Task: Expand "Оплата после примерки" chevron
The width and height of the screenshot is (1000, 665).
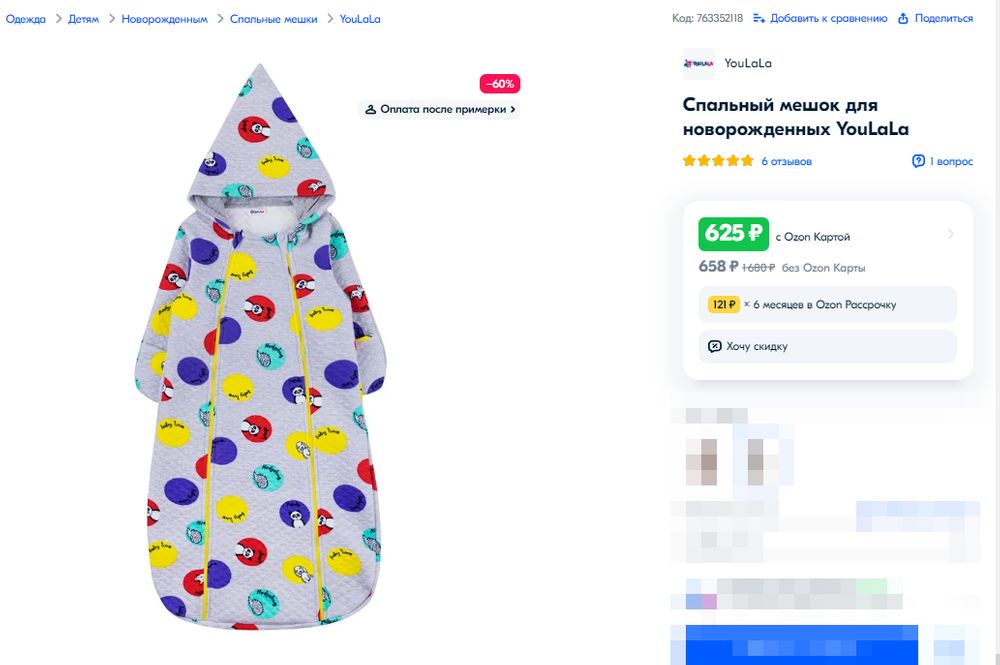Action: [x=513, y=109]
